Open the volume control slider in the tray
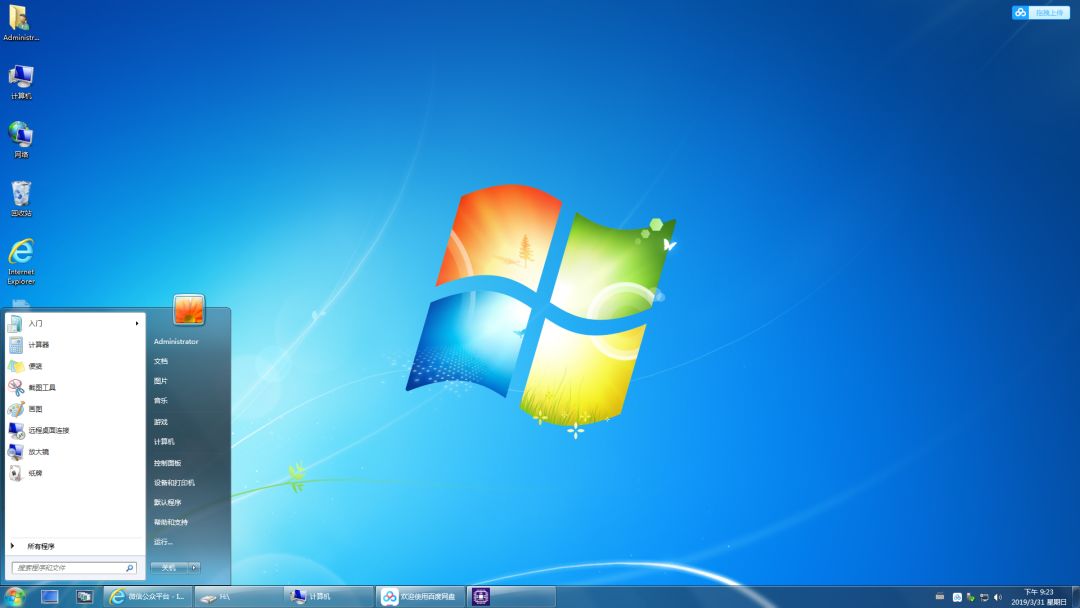Image resolution: width=1080 pixels, height=608 pixels. (x=997, y=597)
